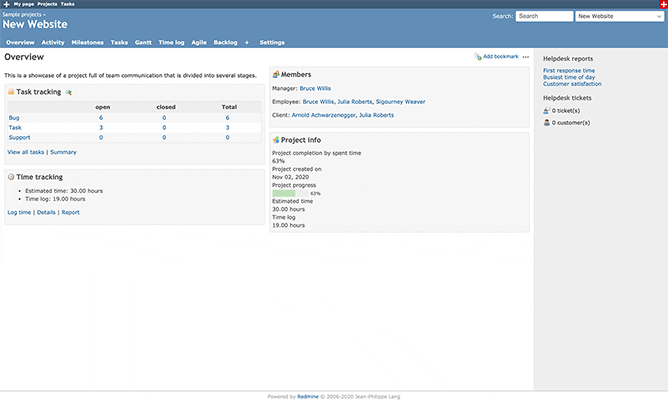Open the Support tracker link

[x=20, y=138]
